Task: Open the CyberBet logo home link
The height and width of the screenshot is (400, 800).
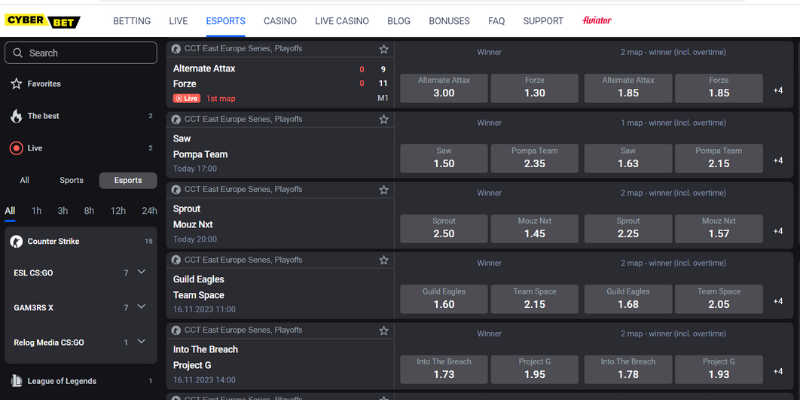Action: 42,21
